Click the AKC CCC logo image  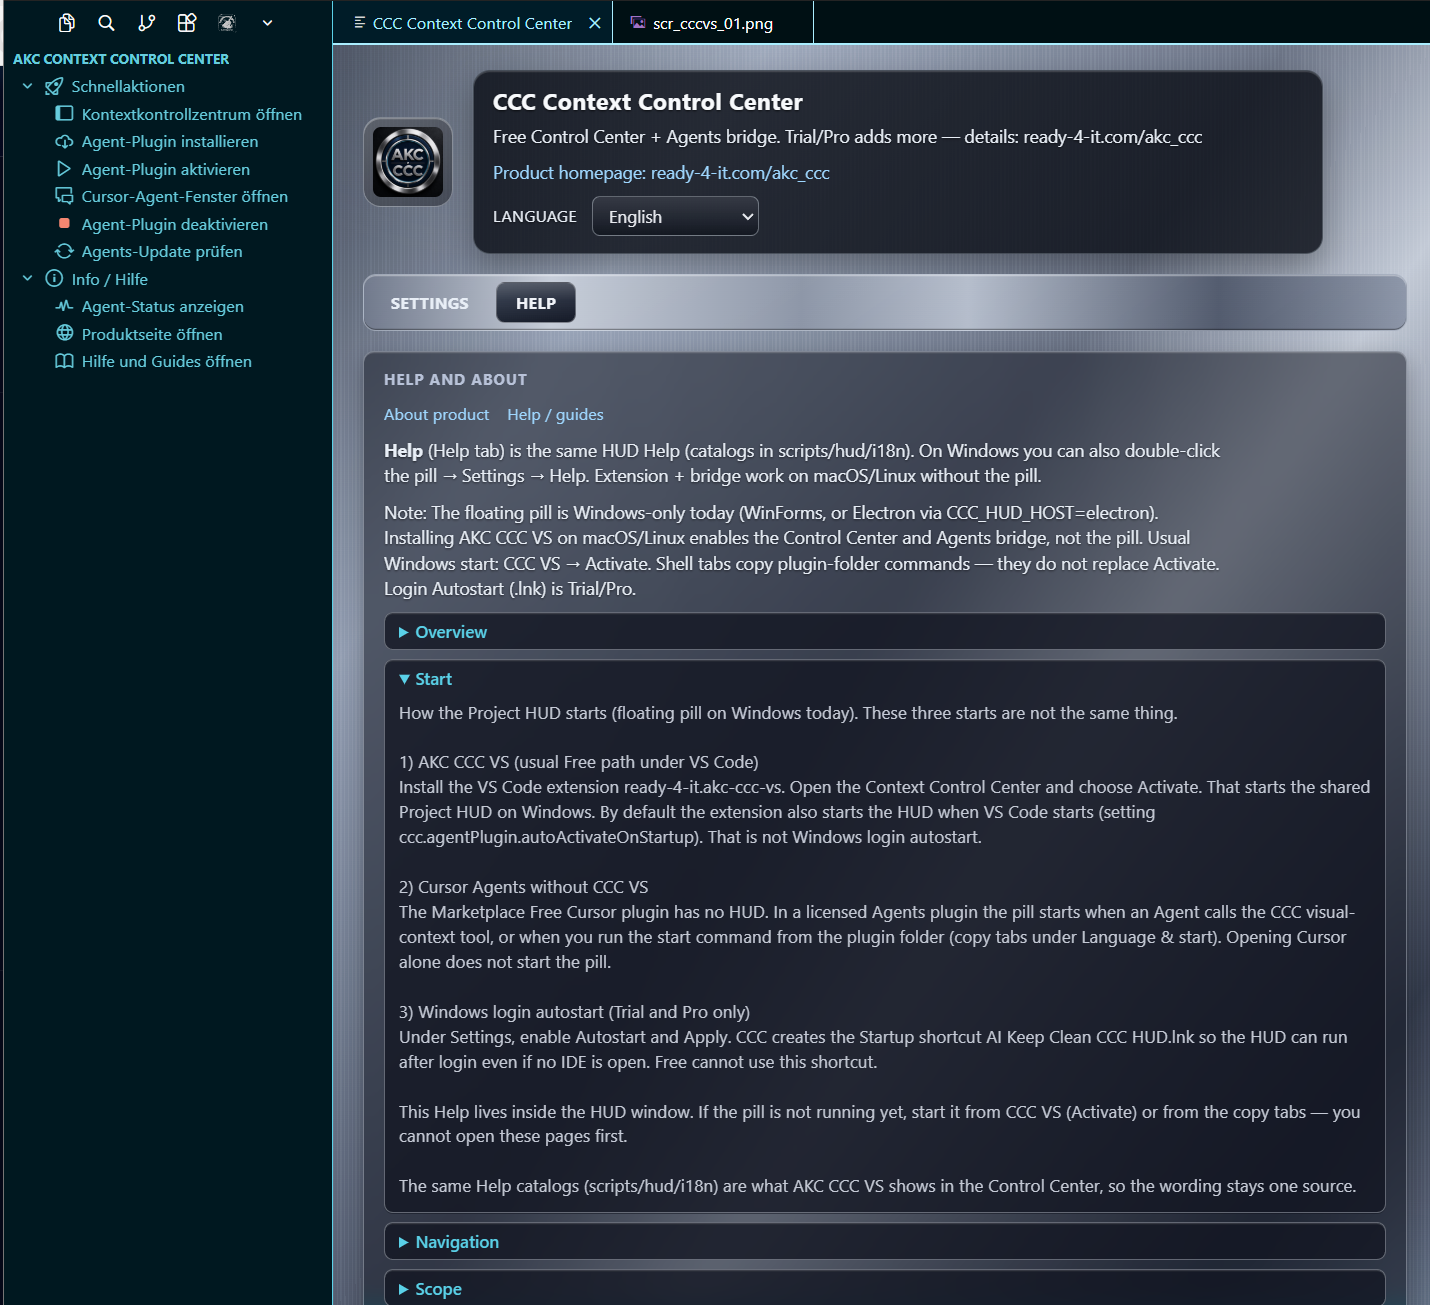point(408,162)
